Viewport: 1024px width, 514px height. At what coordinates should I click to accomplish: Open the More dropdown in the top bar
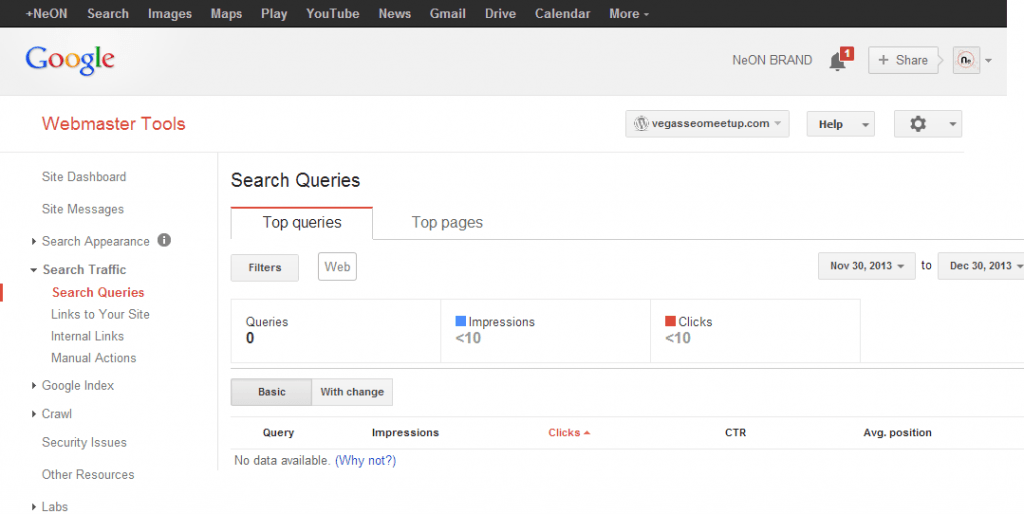click(629, 14)
